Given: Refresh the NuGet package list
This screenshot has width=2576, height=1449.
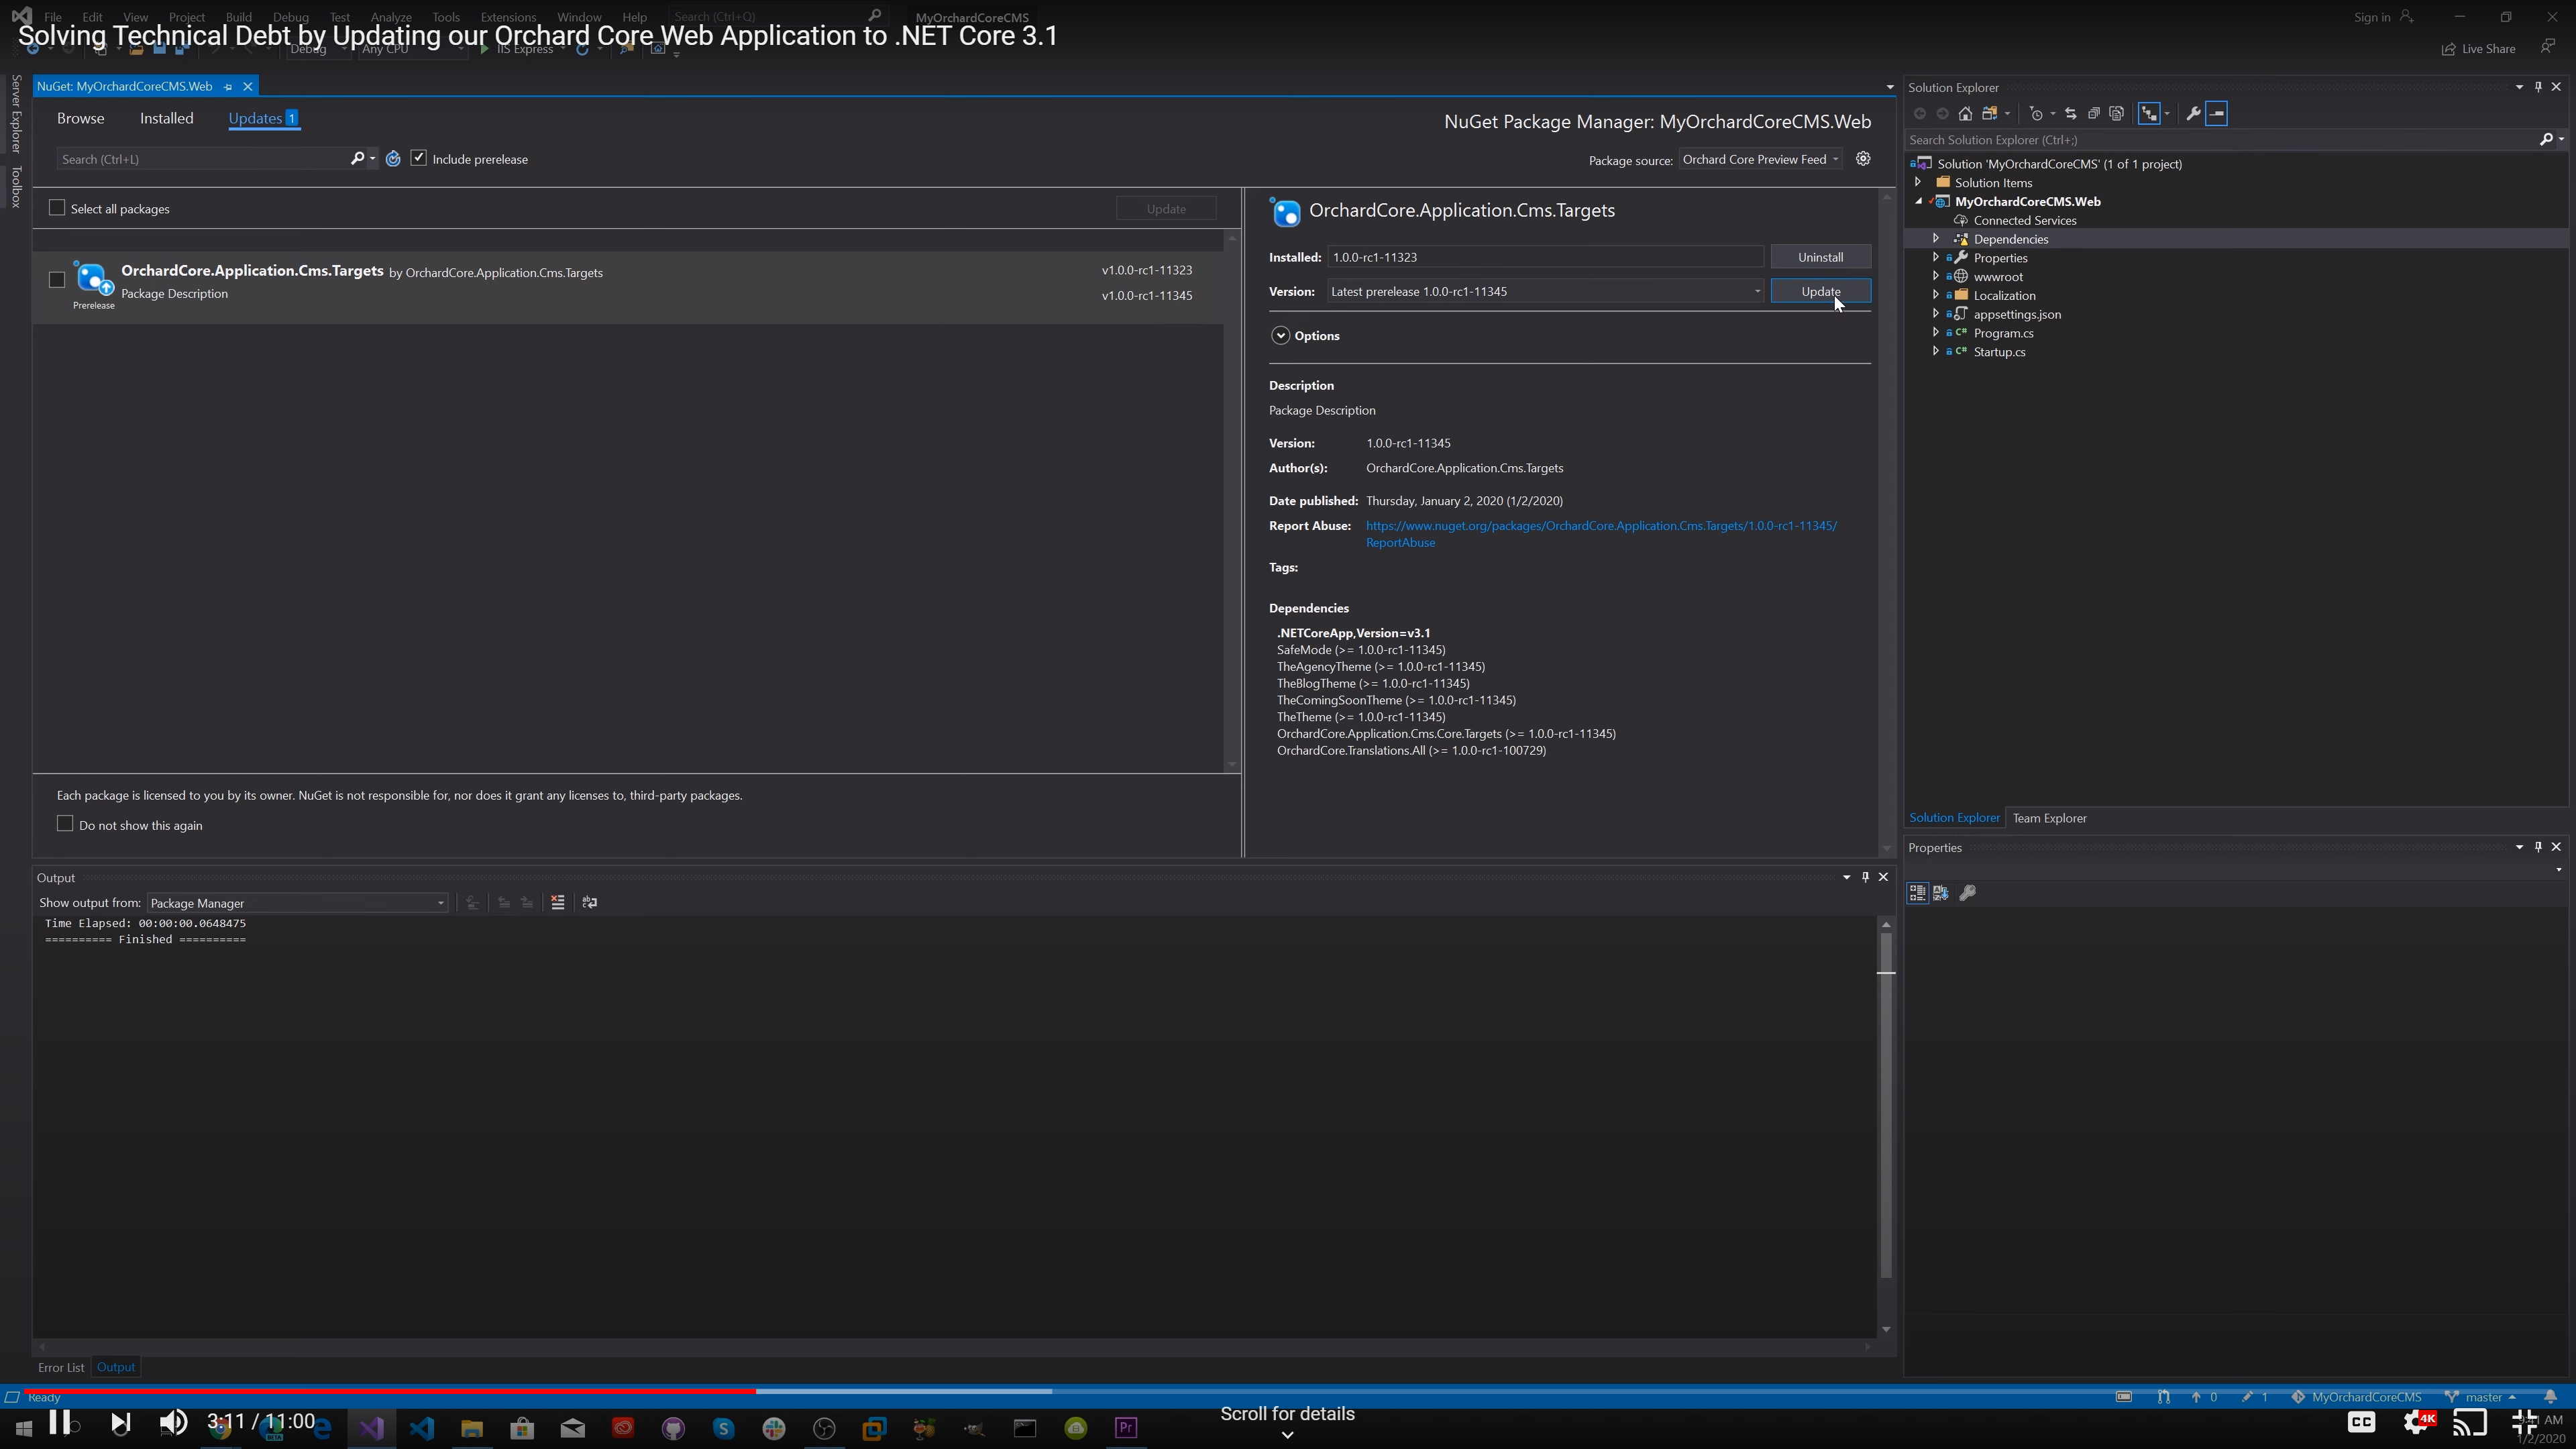Looking at the screenshot, I should (393, 159).
